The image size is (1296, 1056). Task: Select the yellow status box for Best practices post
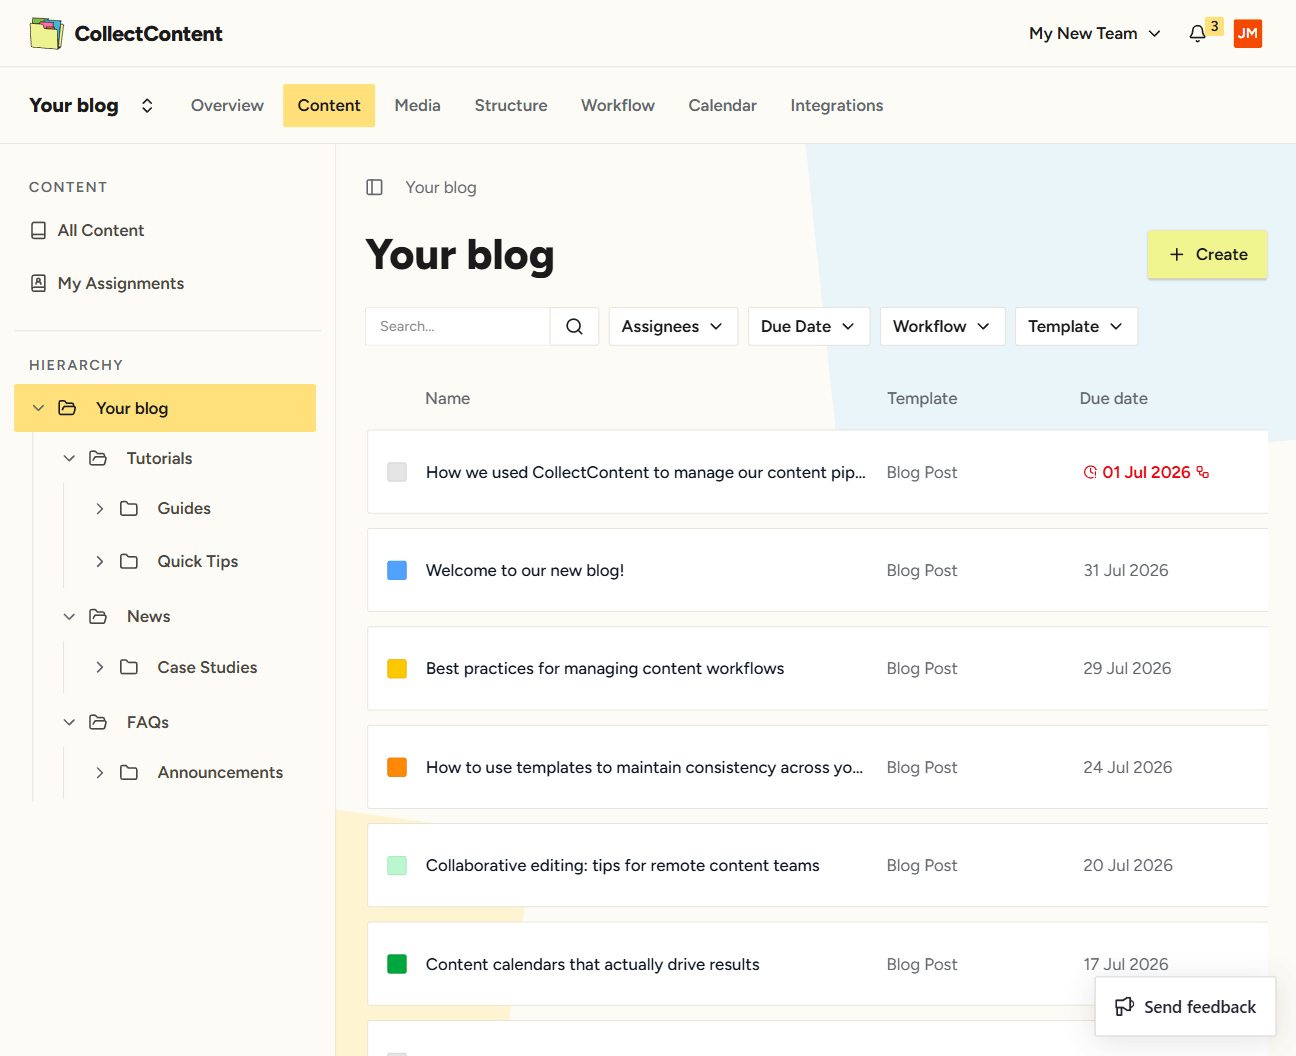tap(397, 668)
